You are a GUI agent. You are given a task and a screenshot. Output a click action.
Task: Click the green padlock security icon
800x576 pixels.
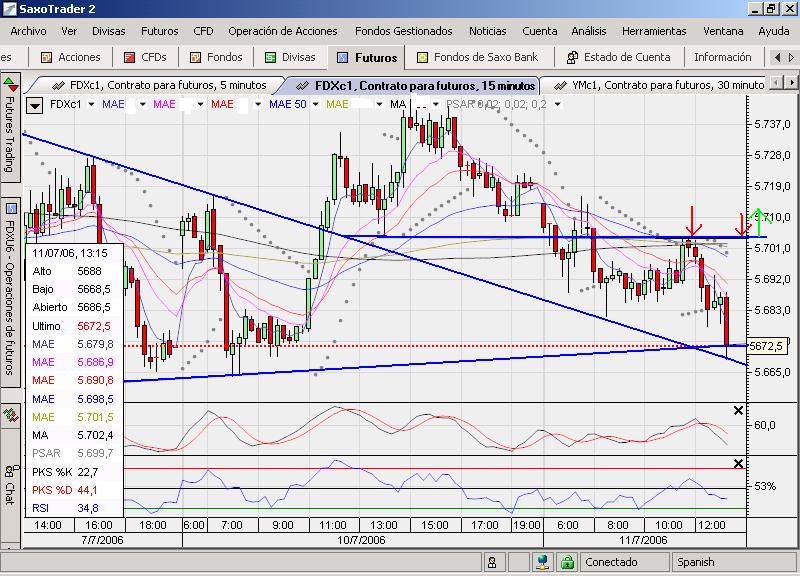(x=567, y=562)
